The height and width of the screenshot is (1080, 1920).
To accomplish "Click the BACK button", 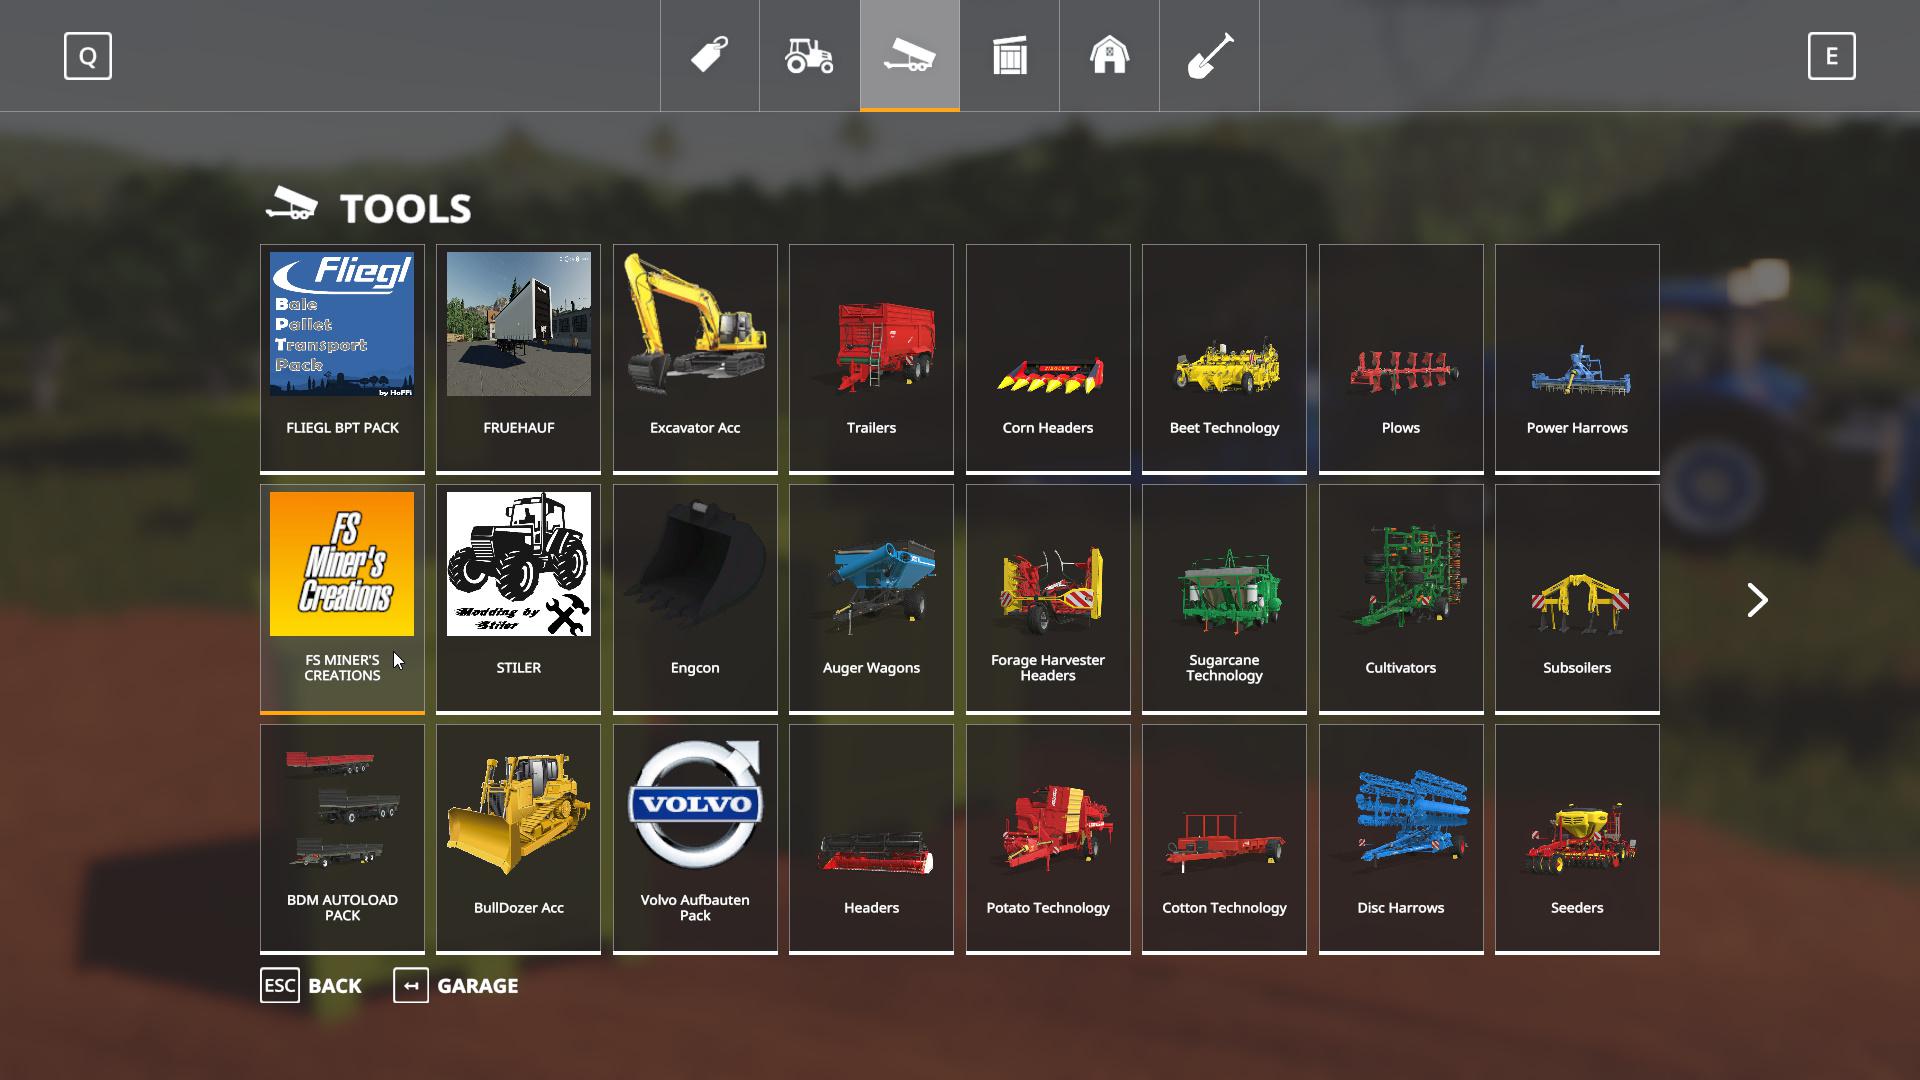I will pos(311,985).
